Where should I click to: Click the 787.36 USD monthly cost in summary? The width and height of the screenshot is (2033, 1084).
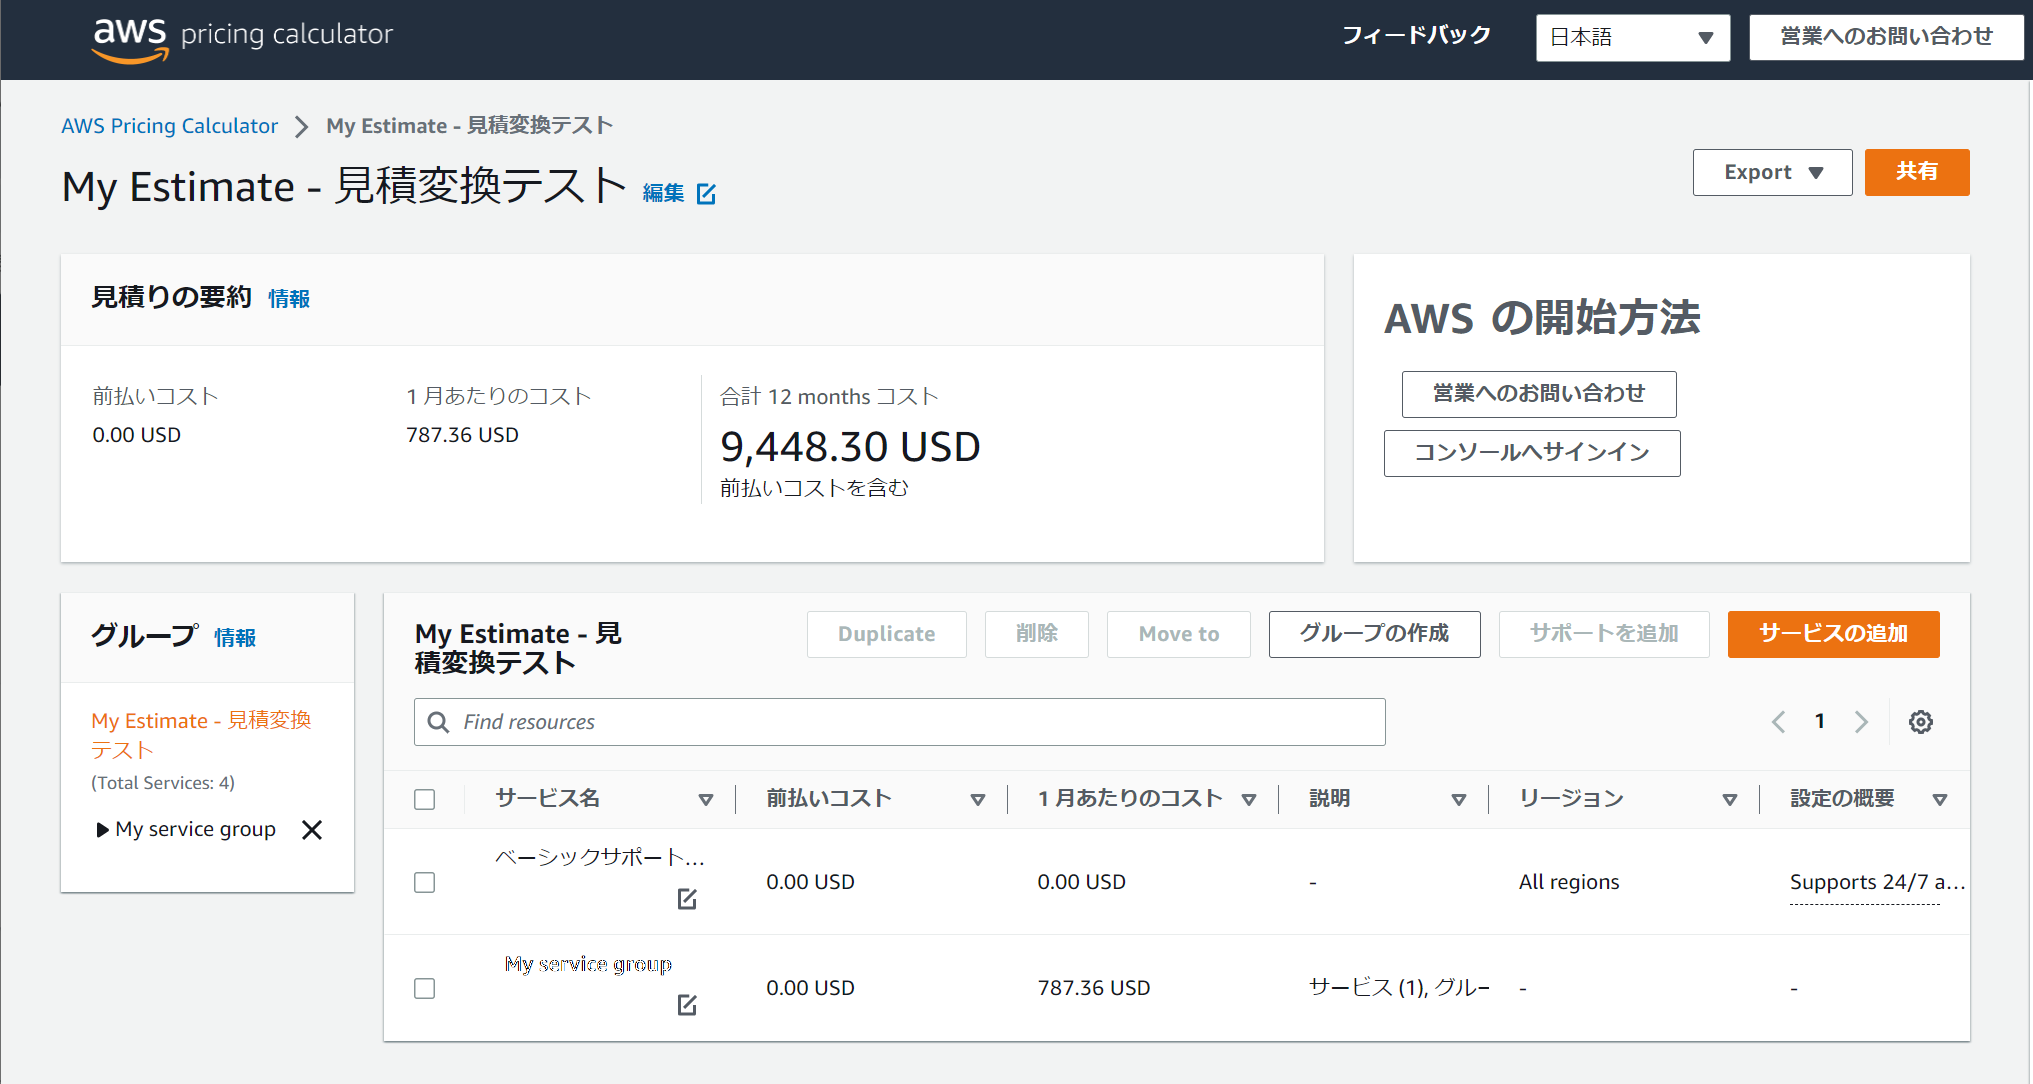pyautogui.click(x=462, y=435)
